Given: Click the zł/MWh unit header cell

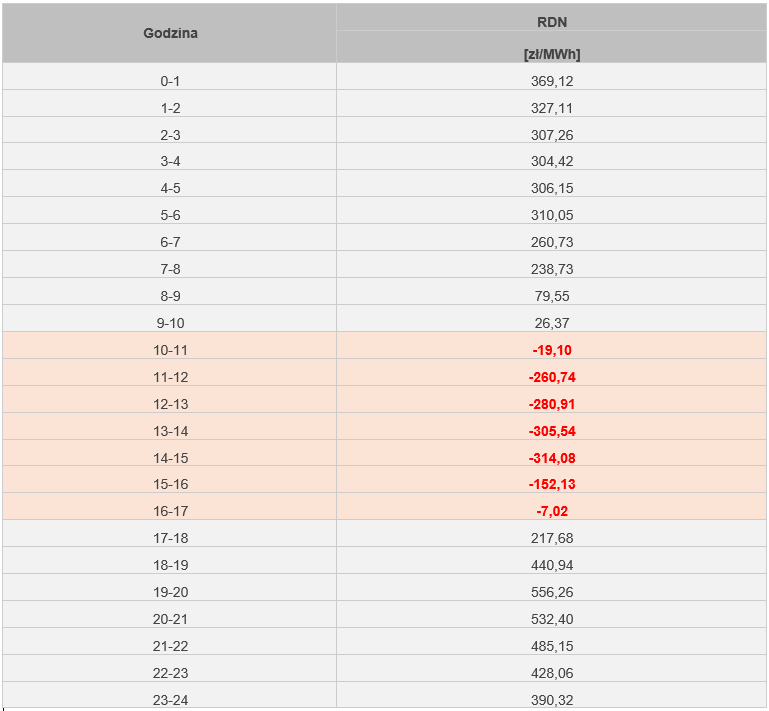Looking at the screenshot, I should pyautogui.click(x=552, y=55).
